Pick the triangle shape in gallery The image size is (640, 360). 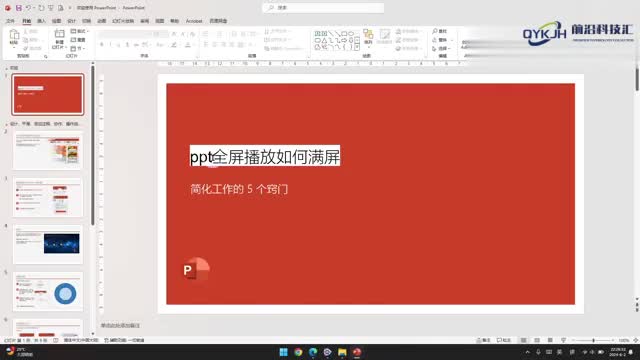point(324,40)
